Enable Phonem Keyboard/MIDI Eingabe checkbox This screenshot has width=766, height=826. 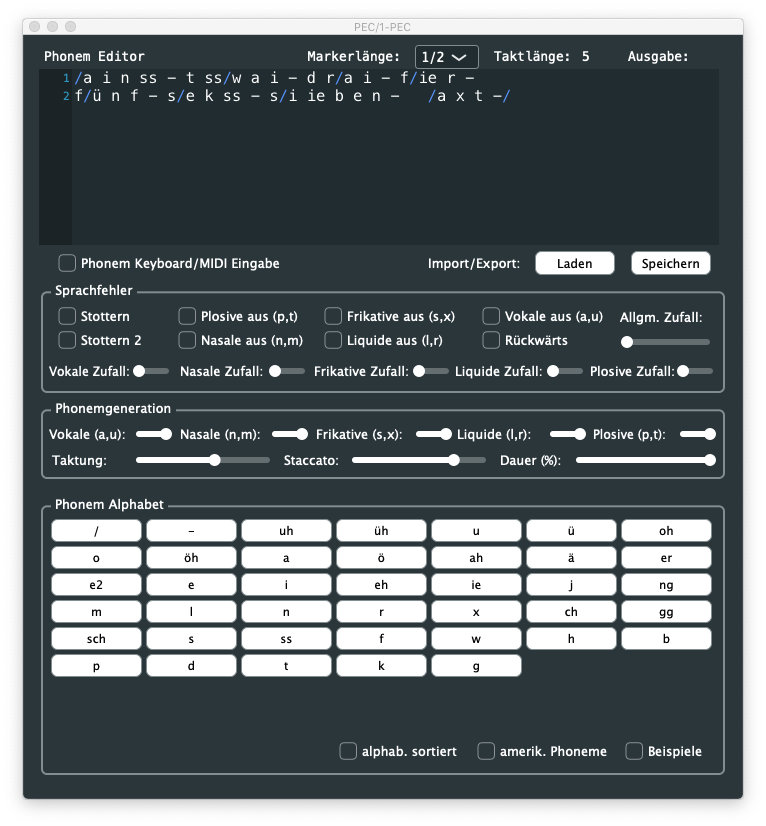click(x=67, y=263)
